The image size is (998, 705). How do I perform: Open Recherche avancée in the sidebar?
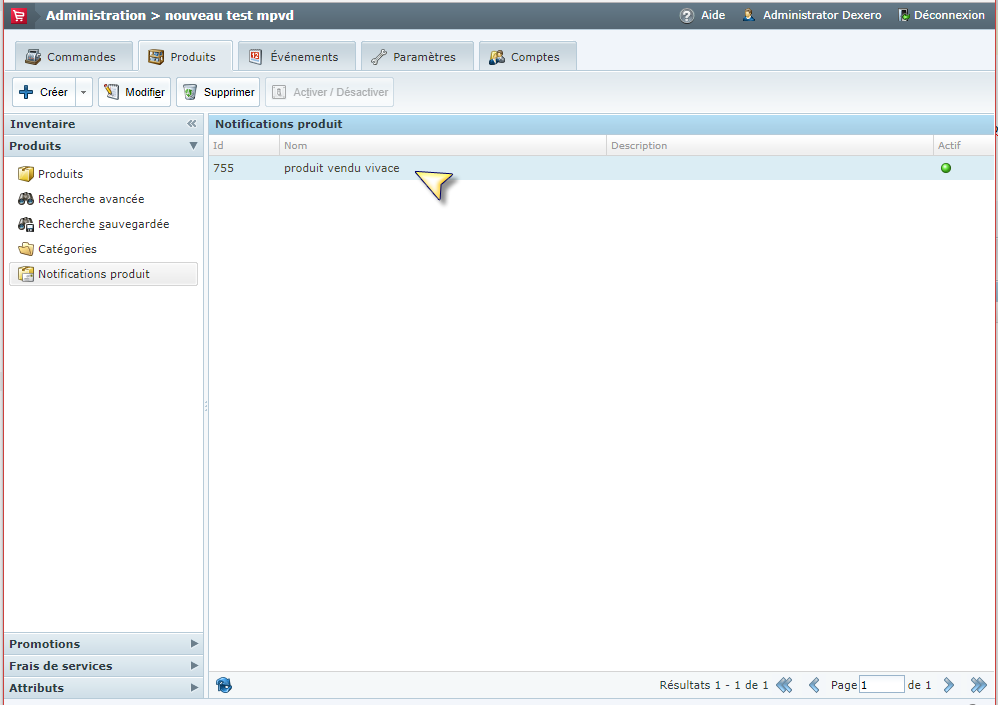(90, 199)
